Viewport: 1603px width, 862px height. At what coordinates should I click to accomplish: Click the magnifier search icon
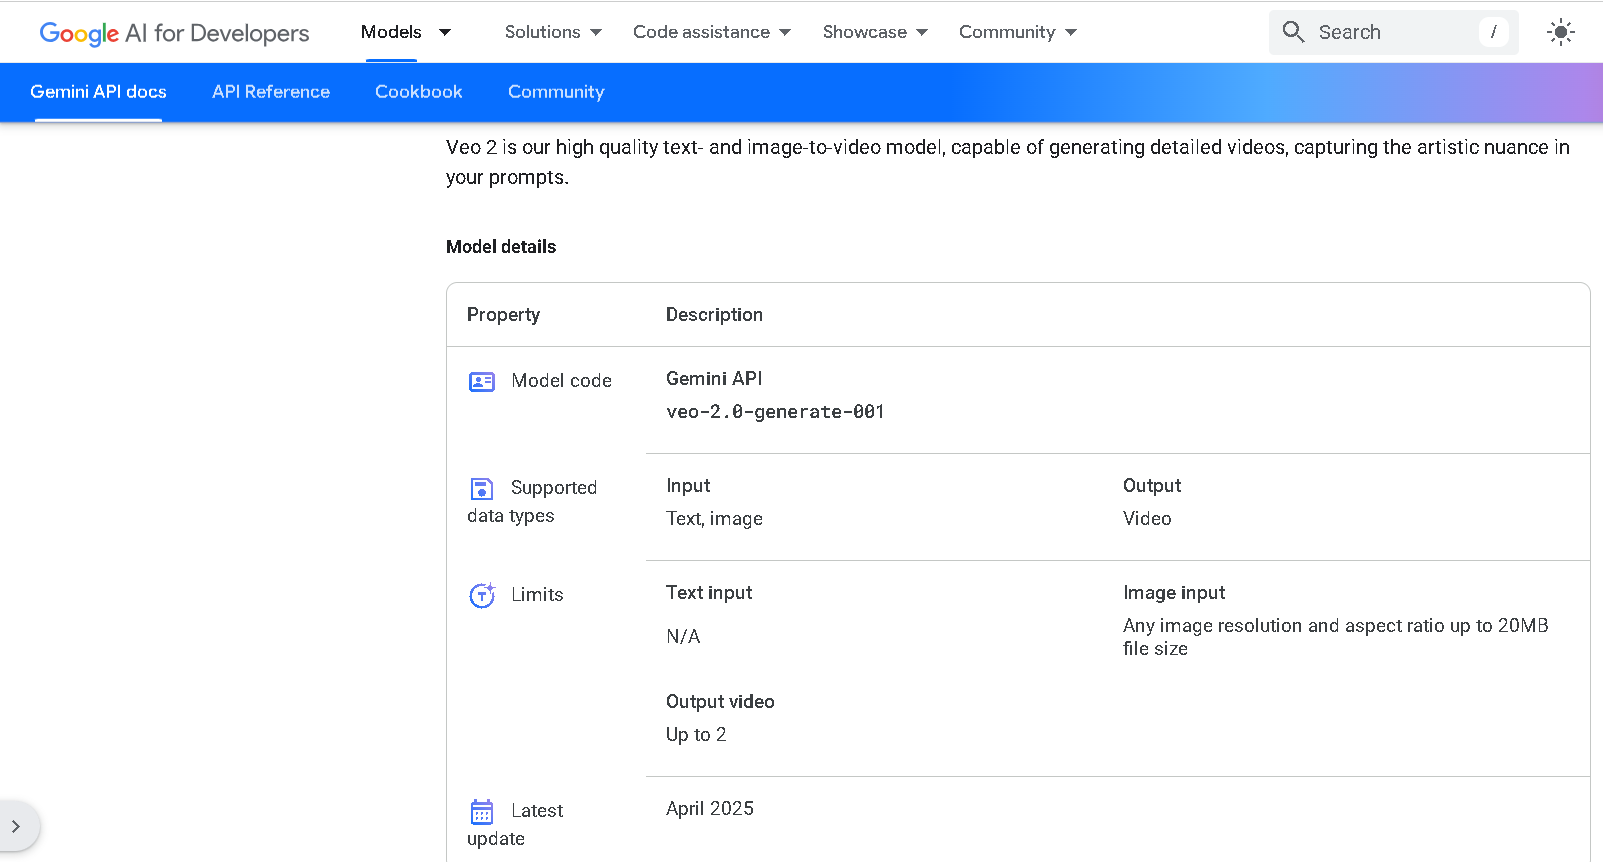[1293, 32]
